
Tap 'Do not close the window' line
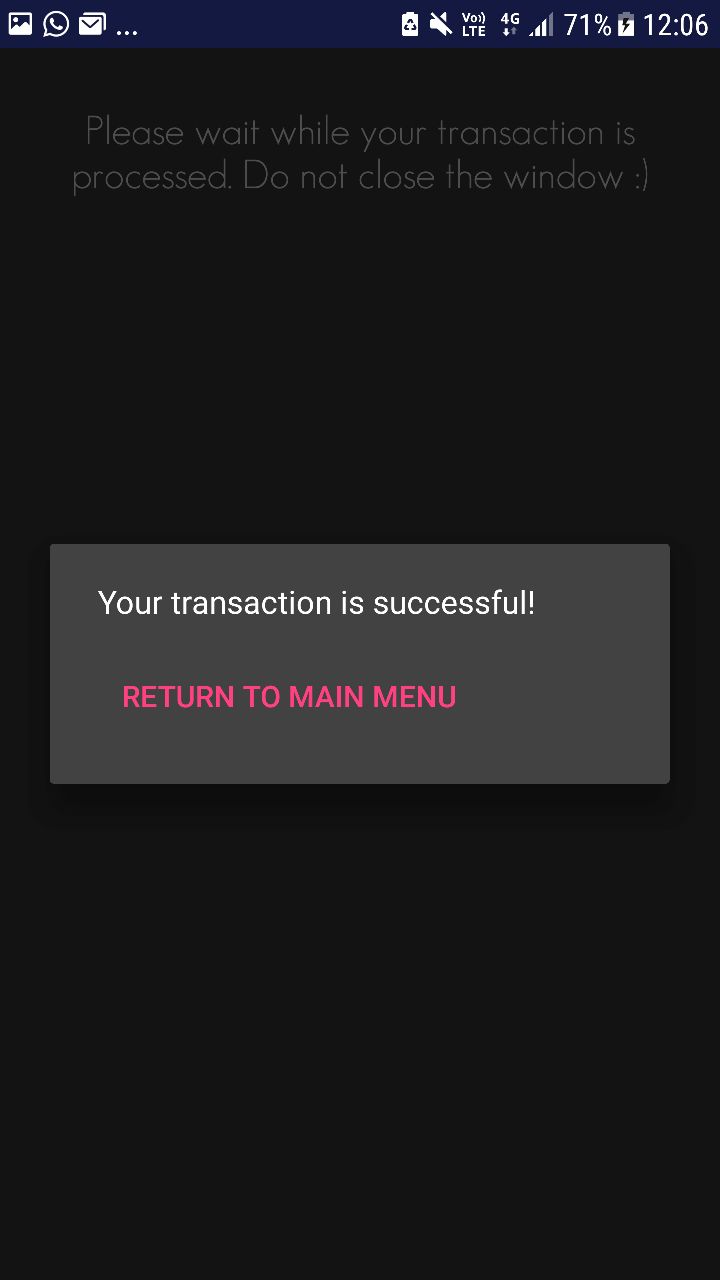432,177
